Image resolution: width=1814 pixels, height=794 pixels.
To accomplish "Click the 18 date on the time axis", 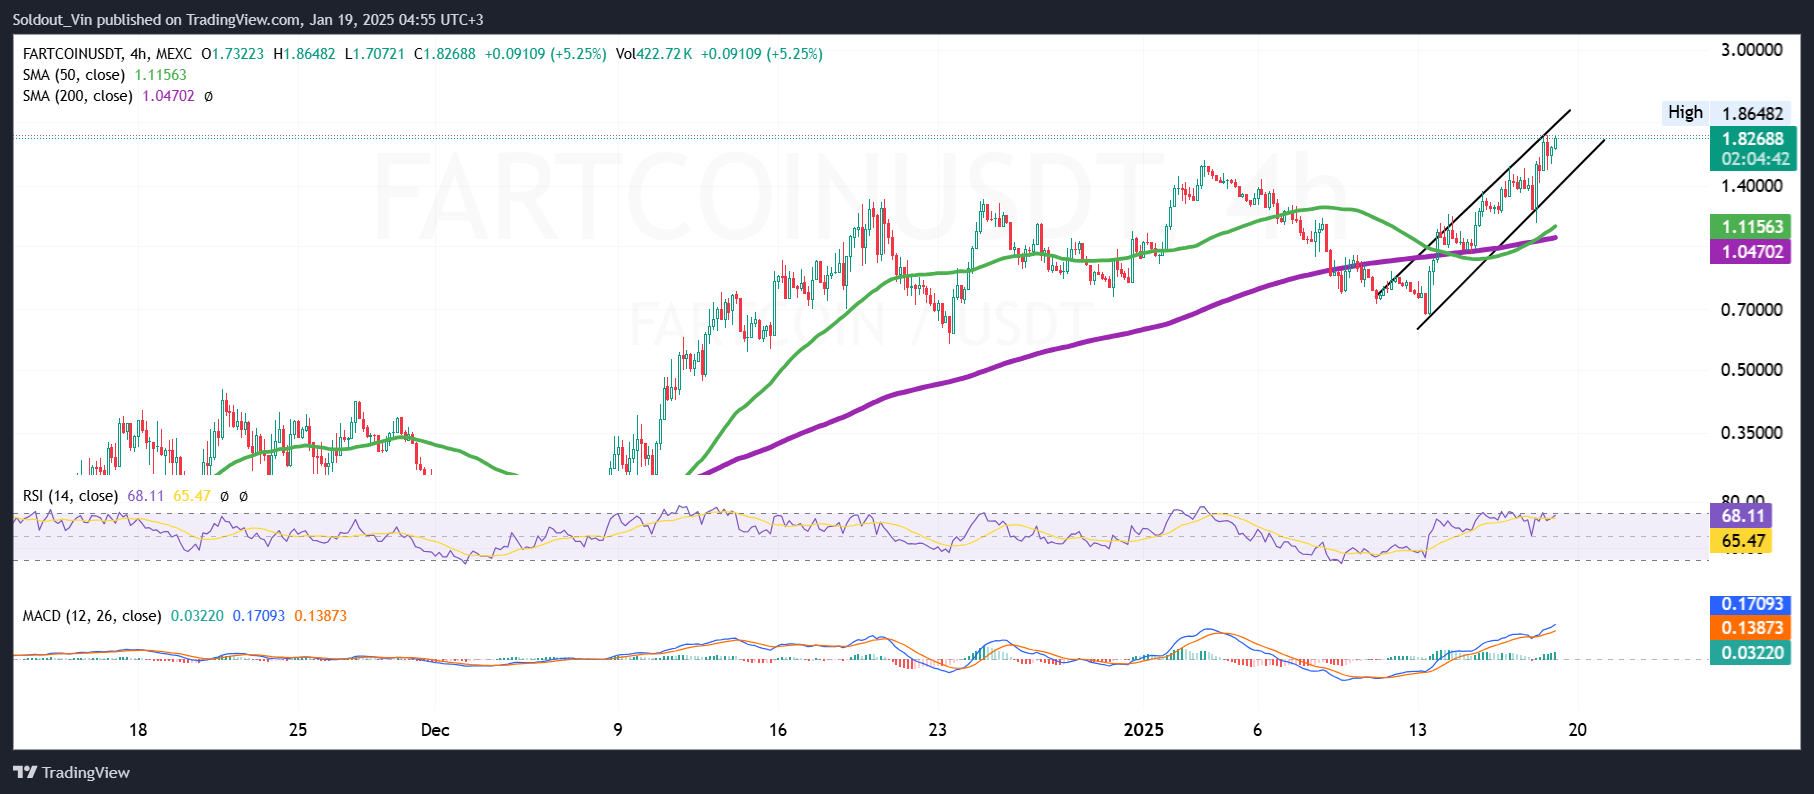I will 138,730.
